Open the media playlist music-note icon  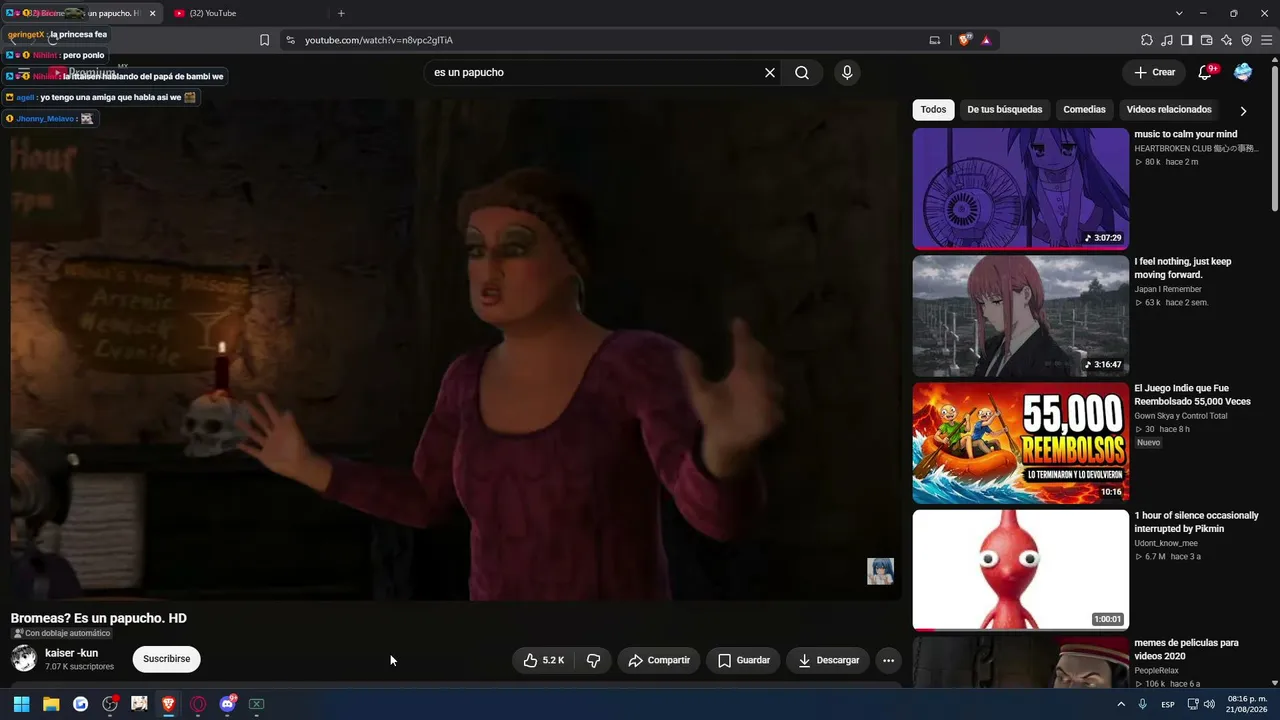(1167, 40)
